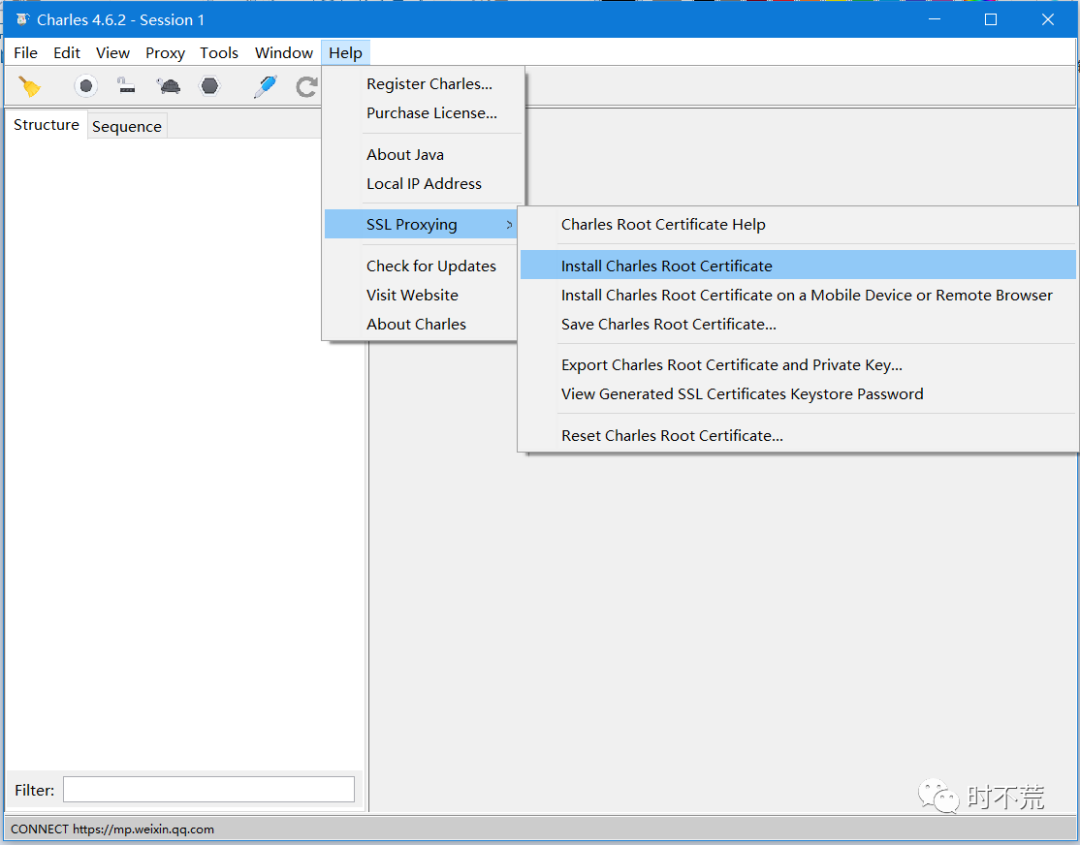
Task: Choose Save Charles Root Certificate...
Action: pos(798,324)
